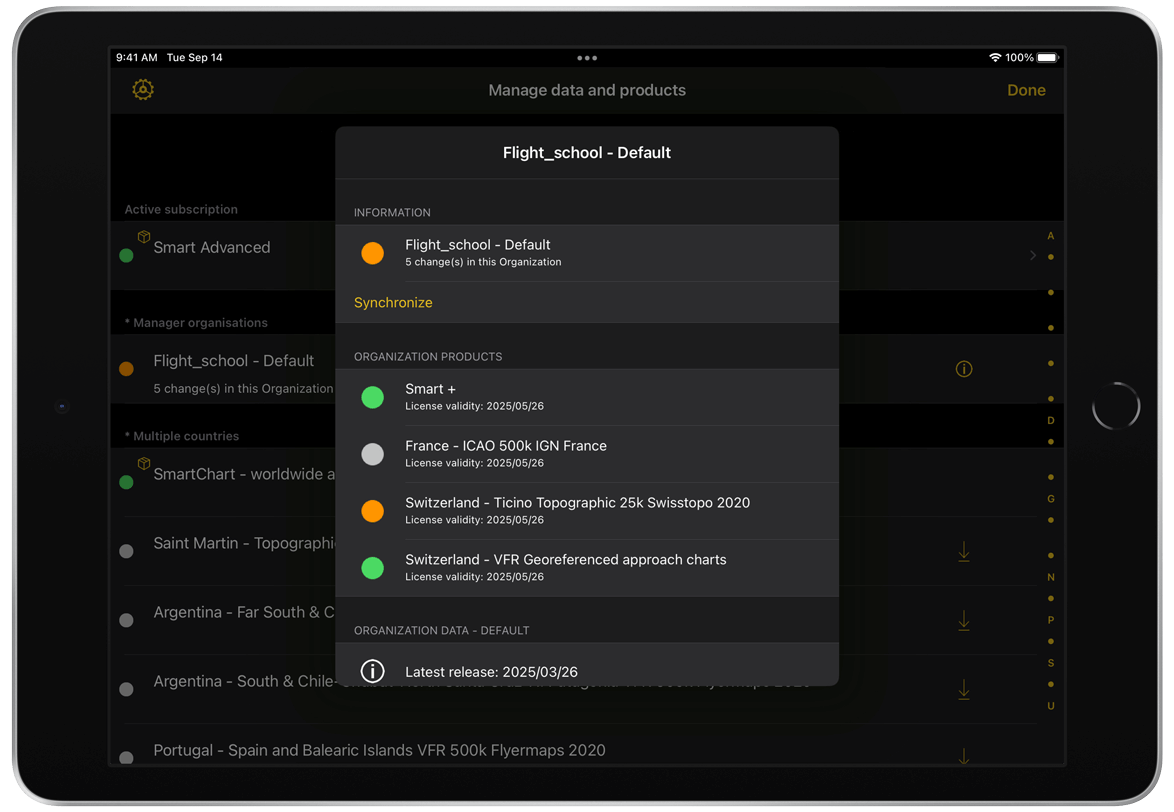Tap the green status dot beside Smart +
This screenshot has width=1174, height=812.
(372, 397)
